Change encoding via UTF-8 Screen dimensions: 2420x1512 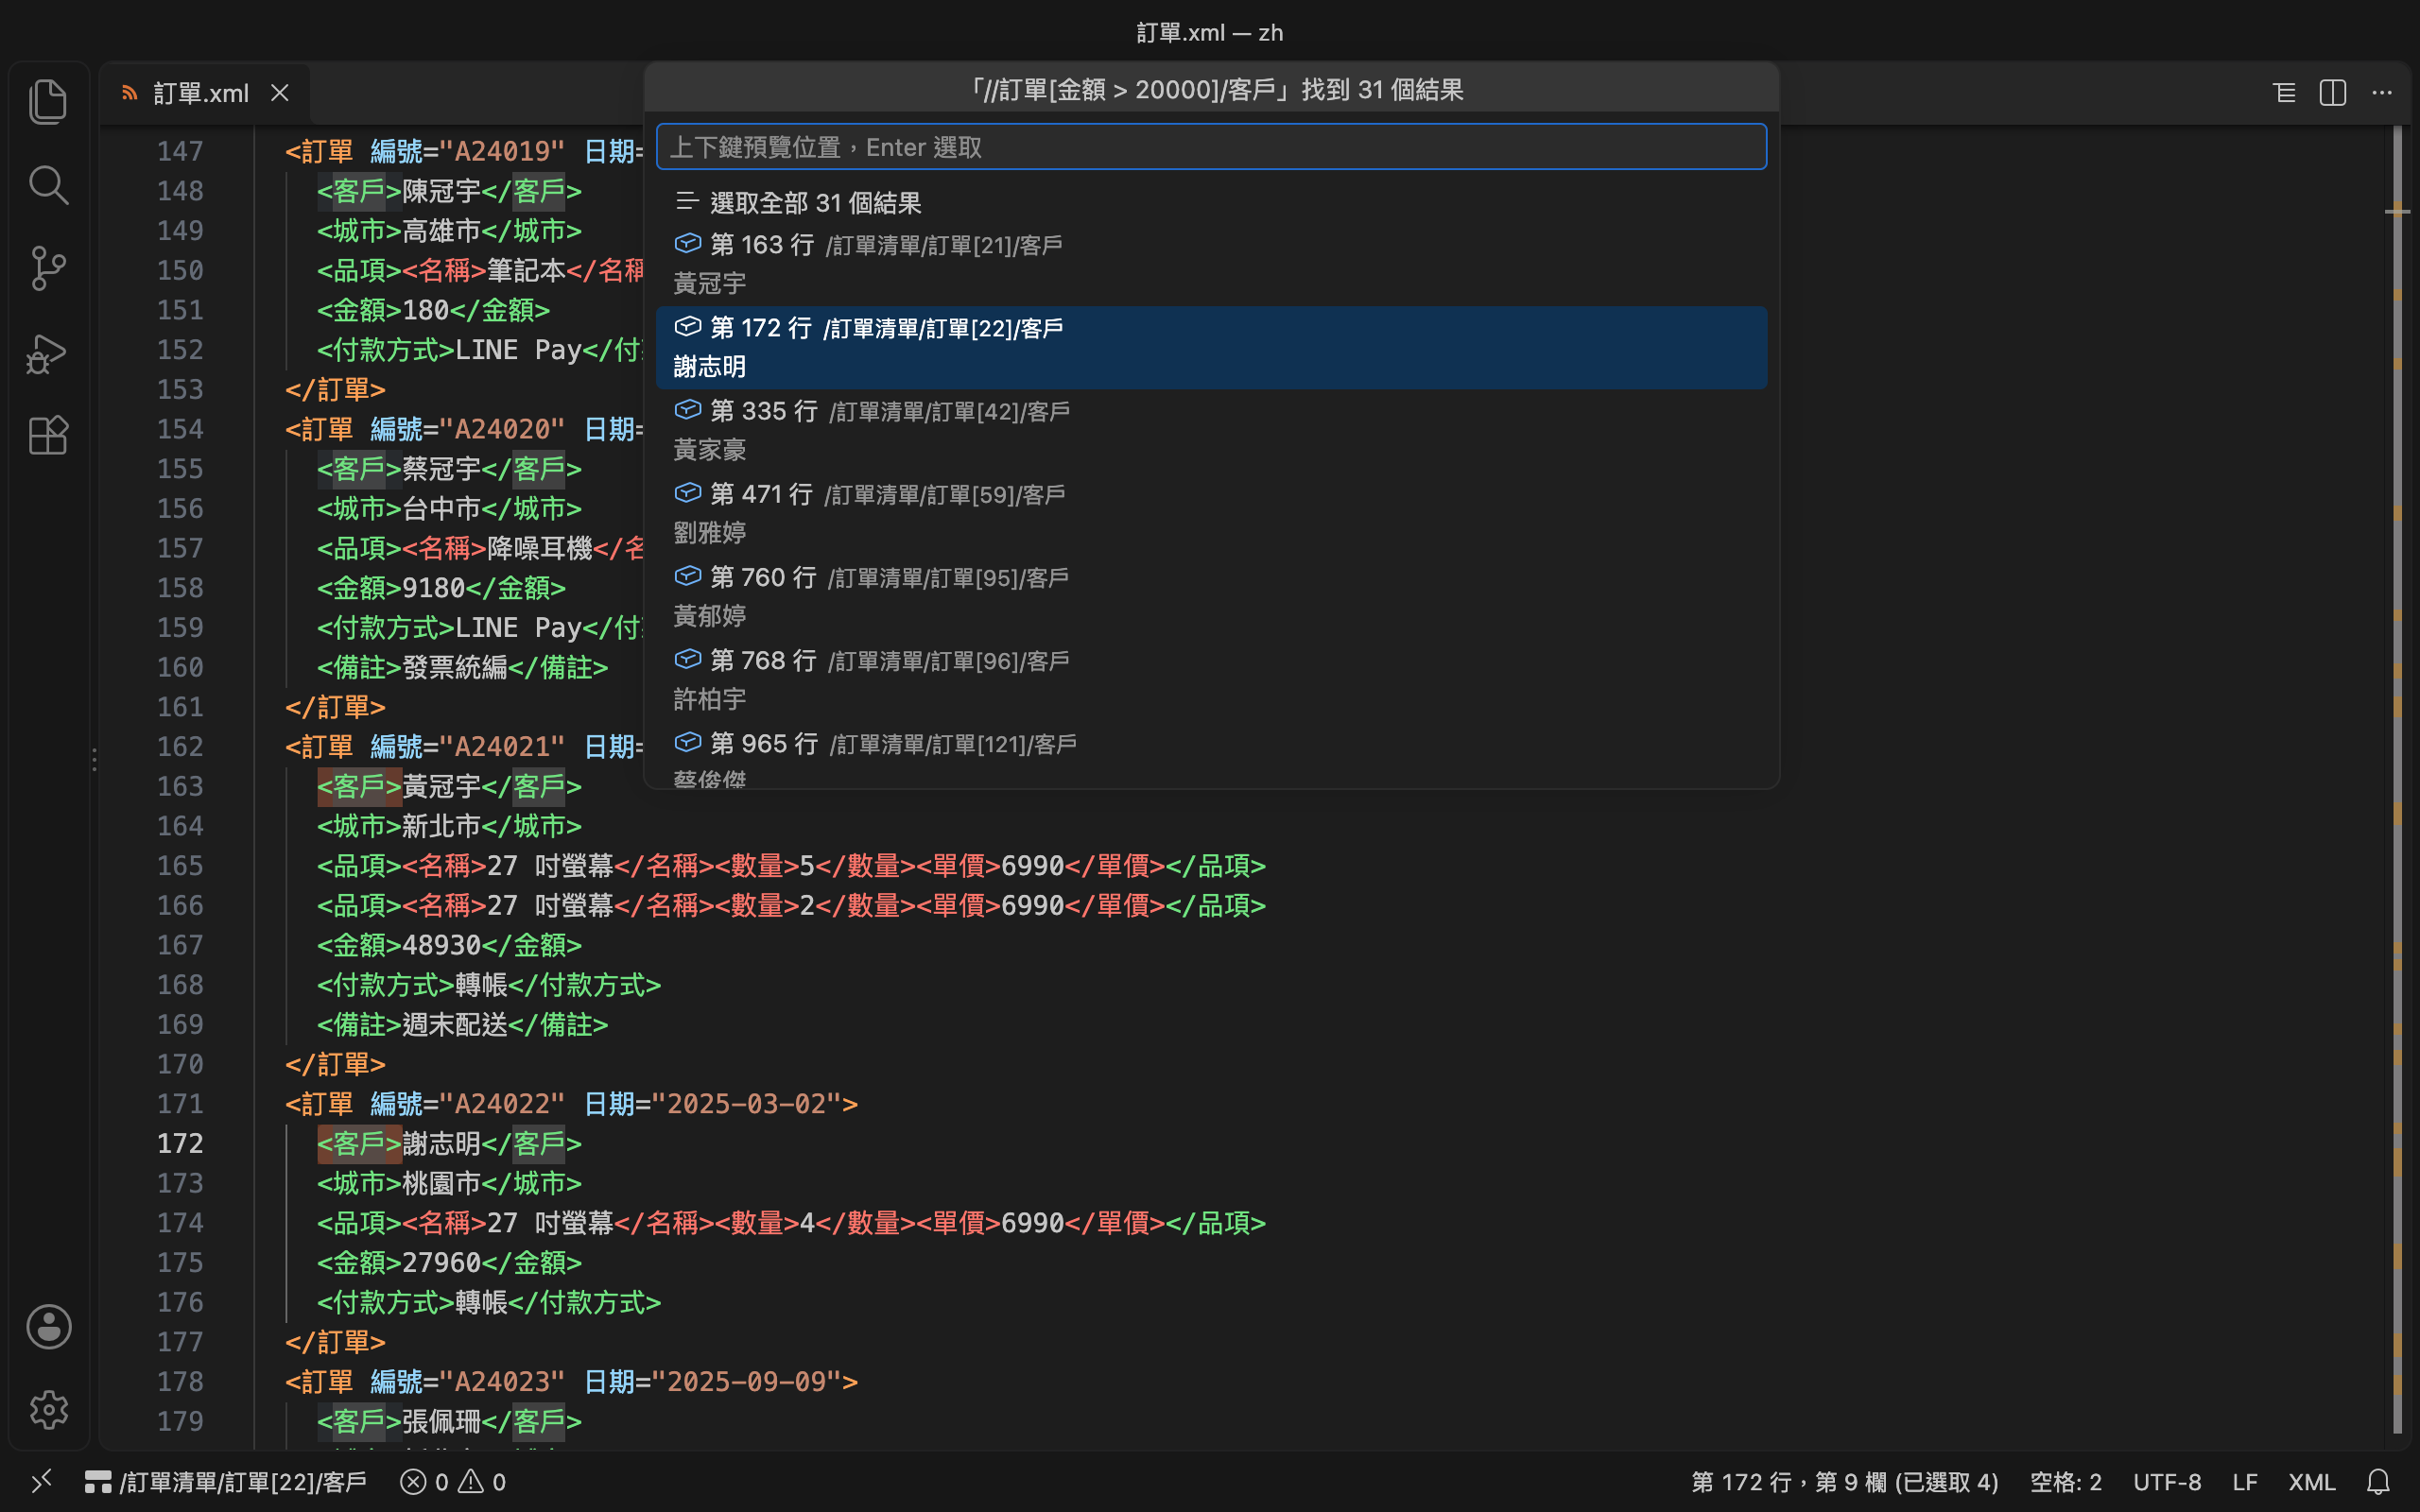tap(2167, 1481)
